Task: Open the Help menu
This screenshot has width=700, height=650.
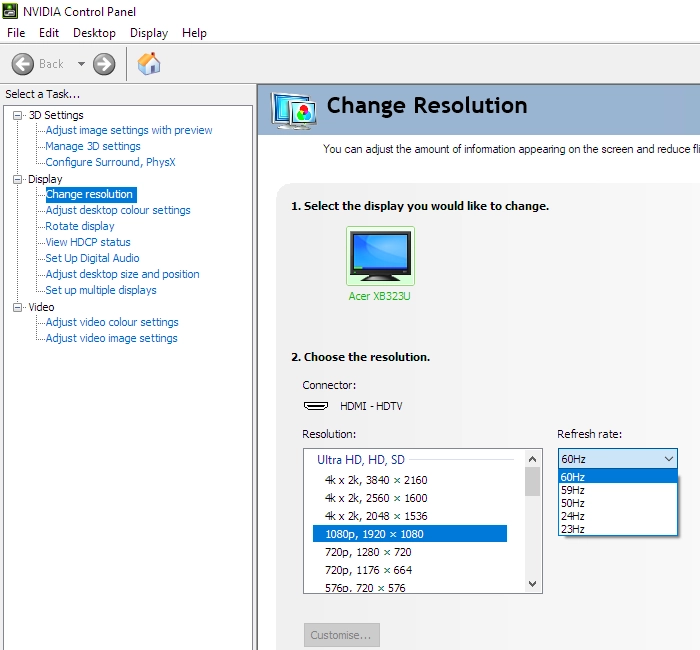Action: (x=194, y=33)
